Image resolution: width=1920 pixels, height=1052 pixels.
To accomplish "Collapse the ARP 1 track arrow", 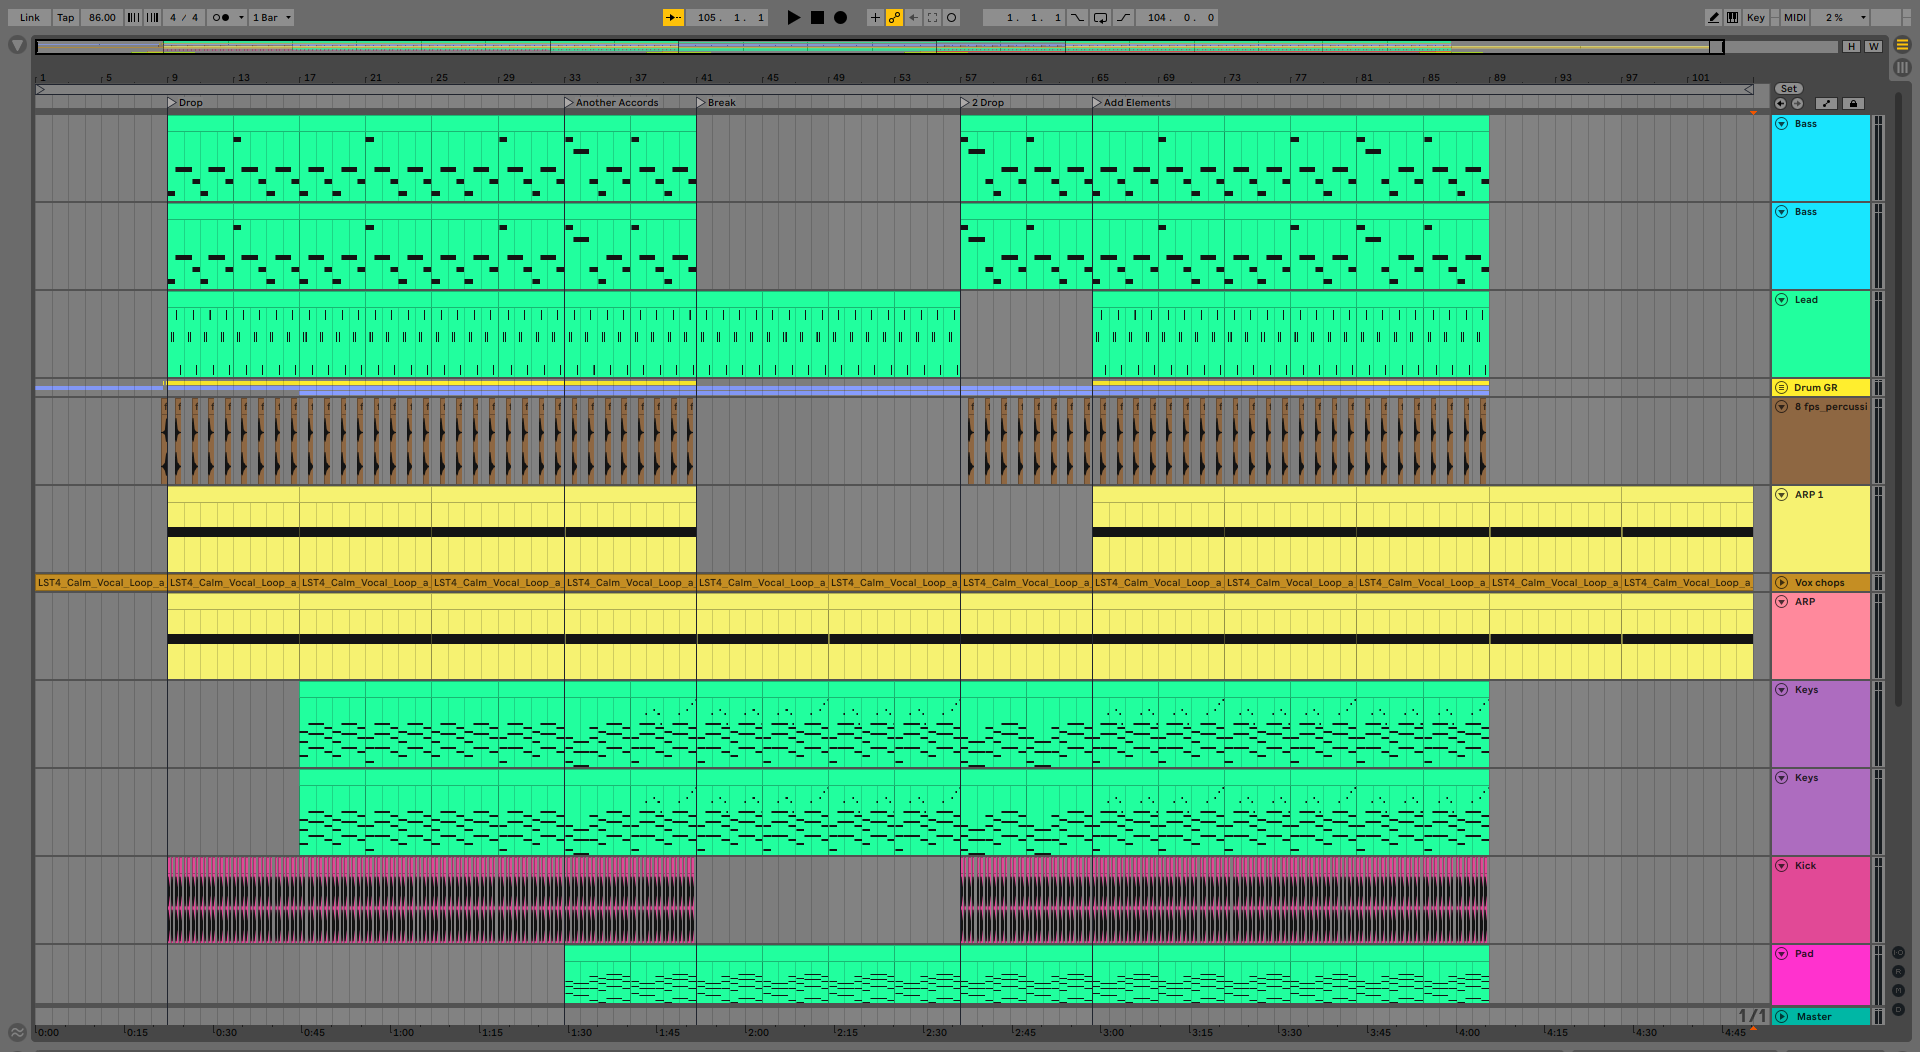I will click(1782, 494).
